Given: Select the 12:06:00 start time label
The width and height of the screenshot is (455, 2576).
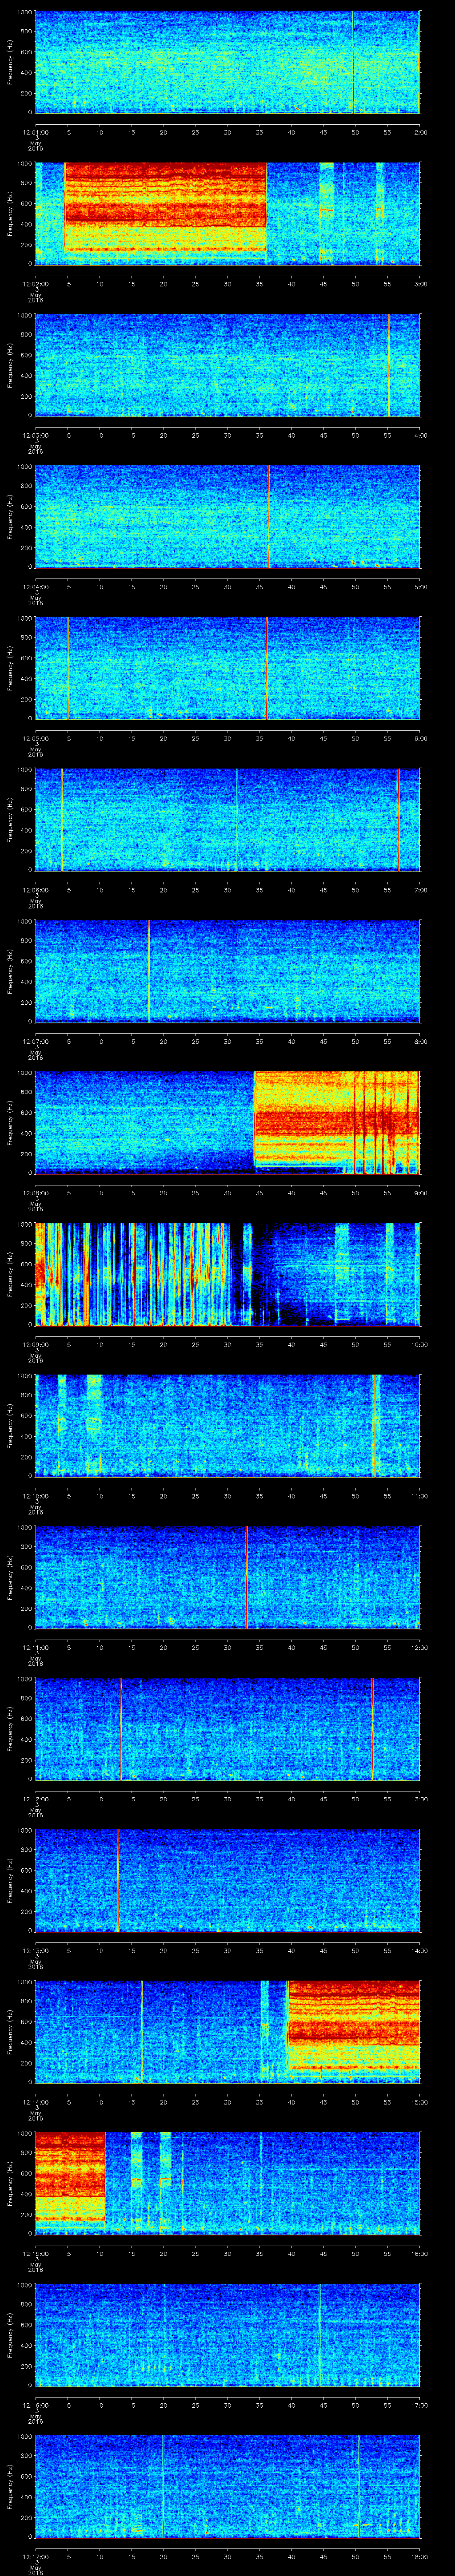Looking at the screenshot, I should click(x=35, y=890).
